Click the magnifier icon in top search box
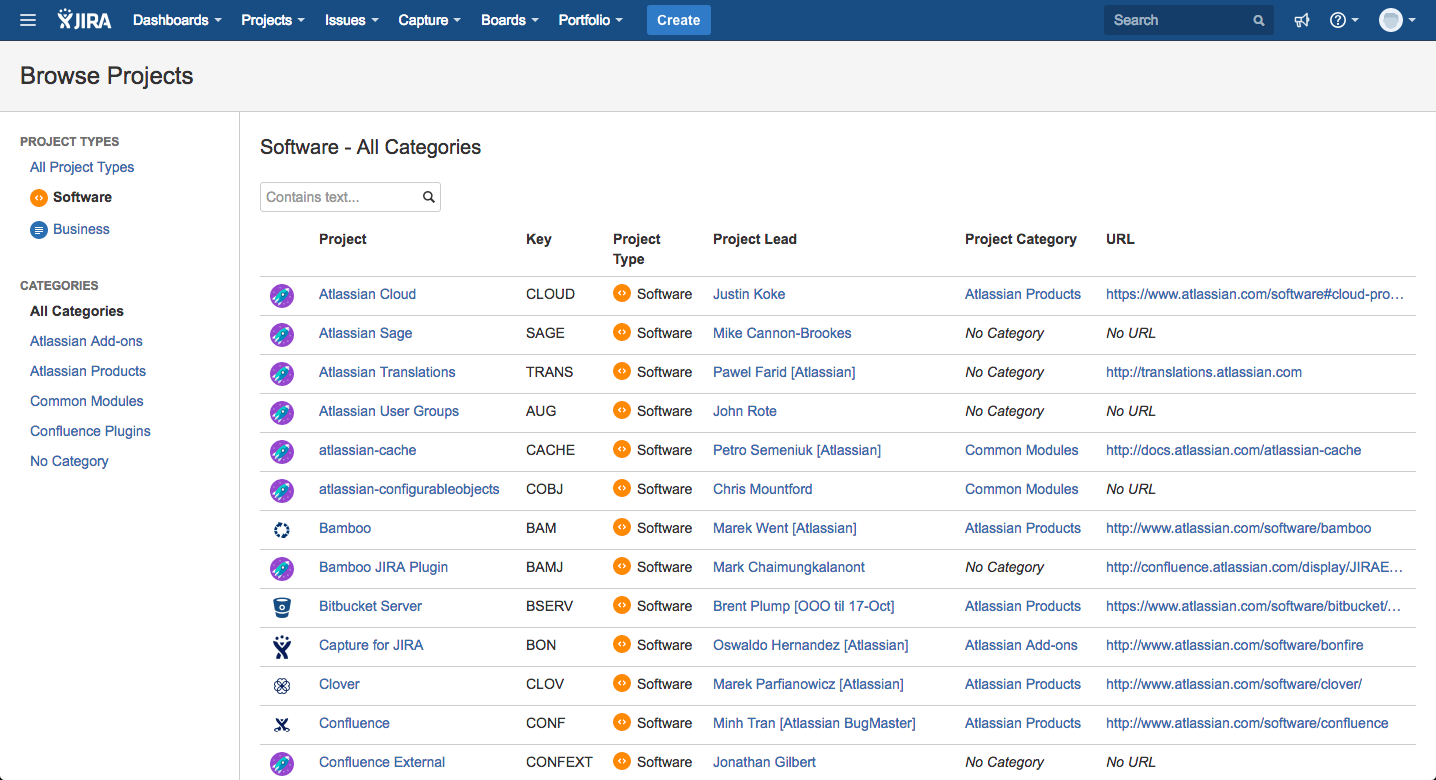This screenshot has width=1436, height=780. pyautogui.click(x=1259, y=20)
